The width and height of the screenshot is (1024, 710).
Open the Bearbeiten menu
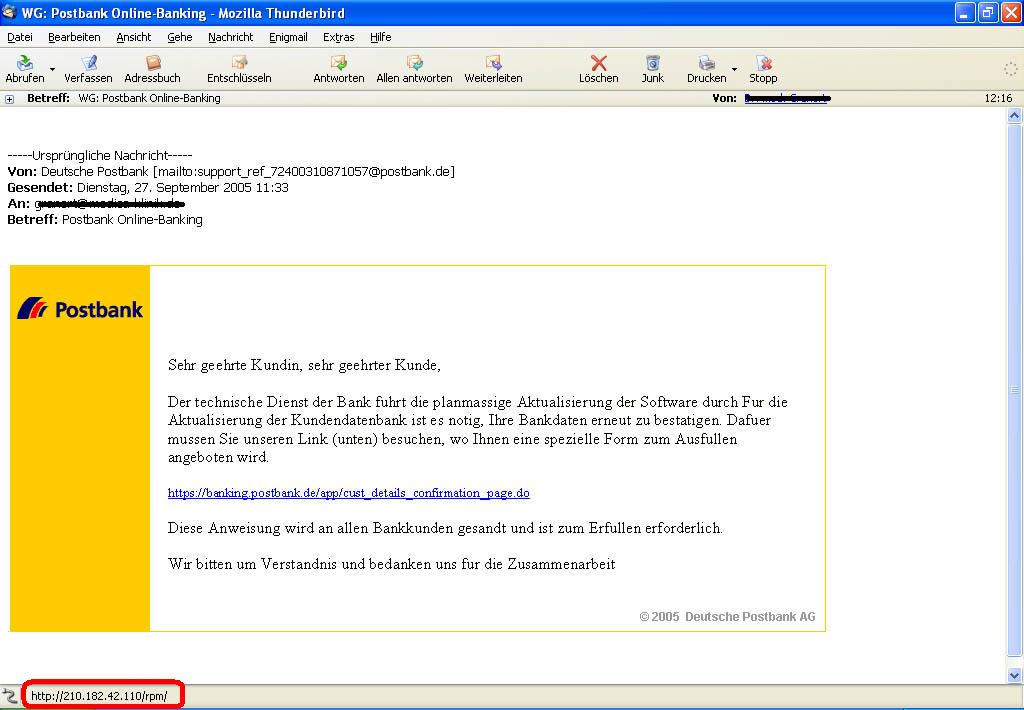[x=74, y=37]
